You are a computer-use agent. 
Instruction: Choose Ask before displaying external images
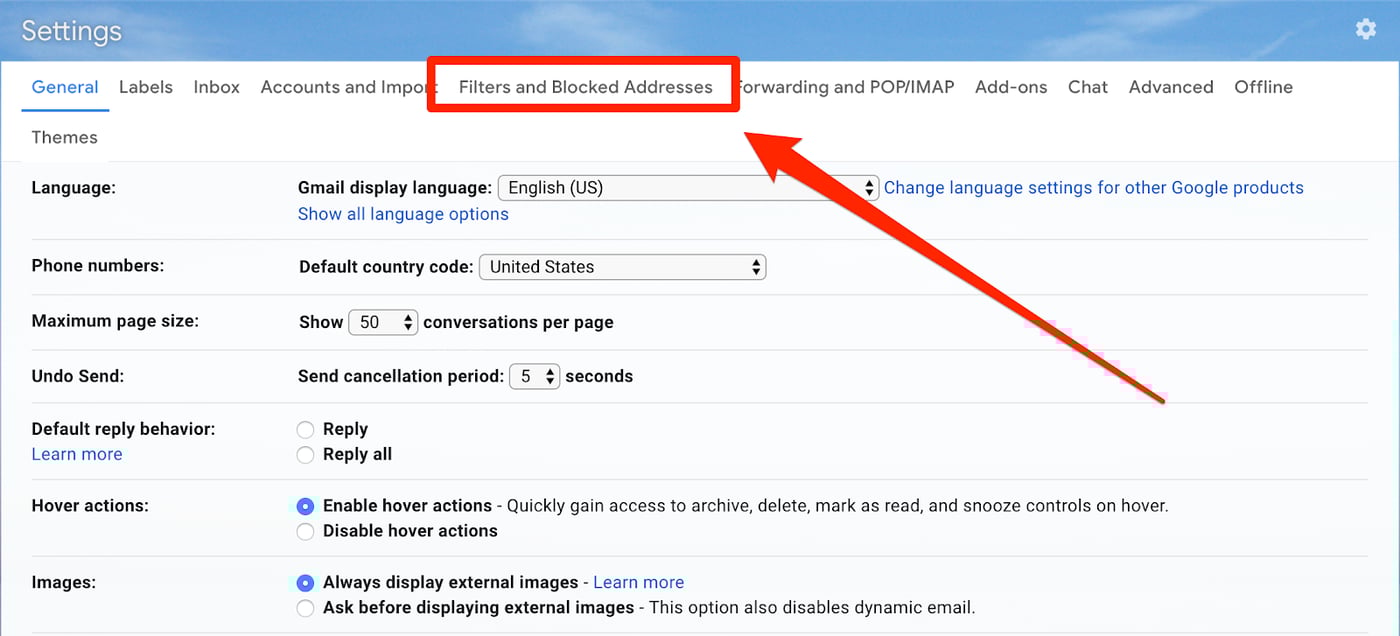(x=305, y=608)
